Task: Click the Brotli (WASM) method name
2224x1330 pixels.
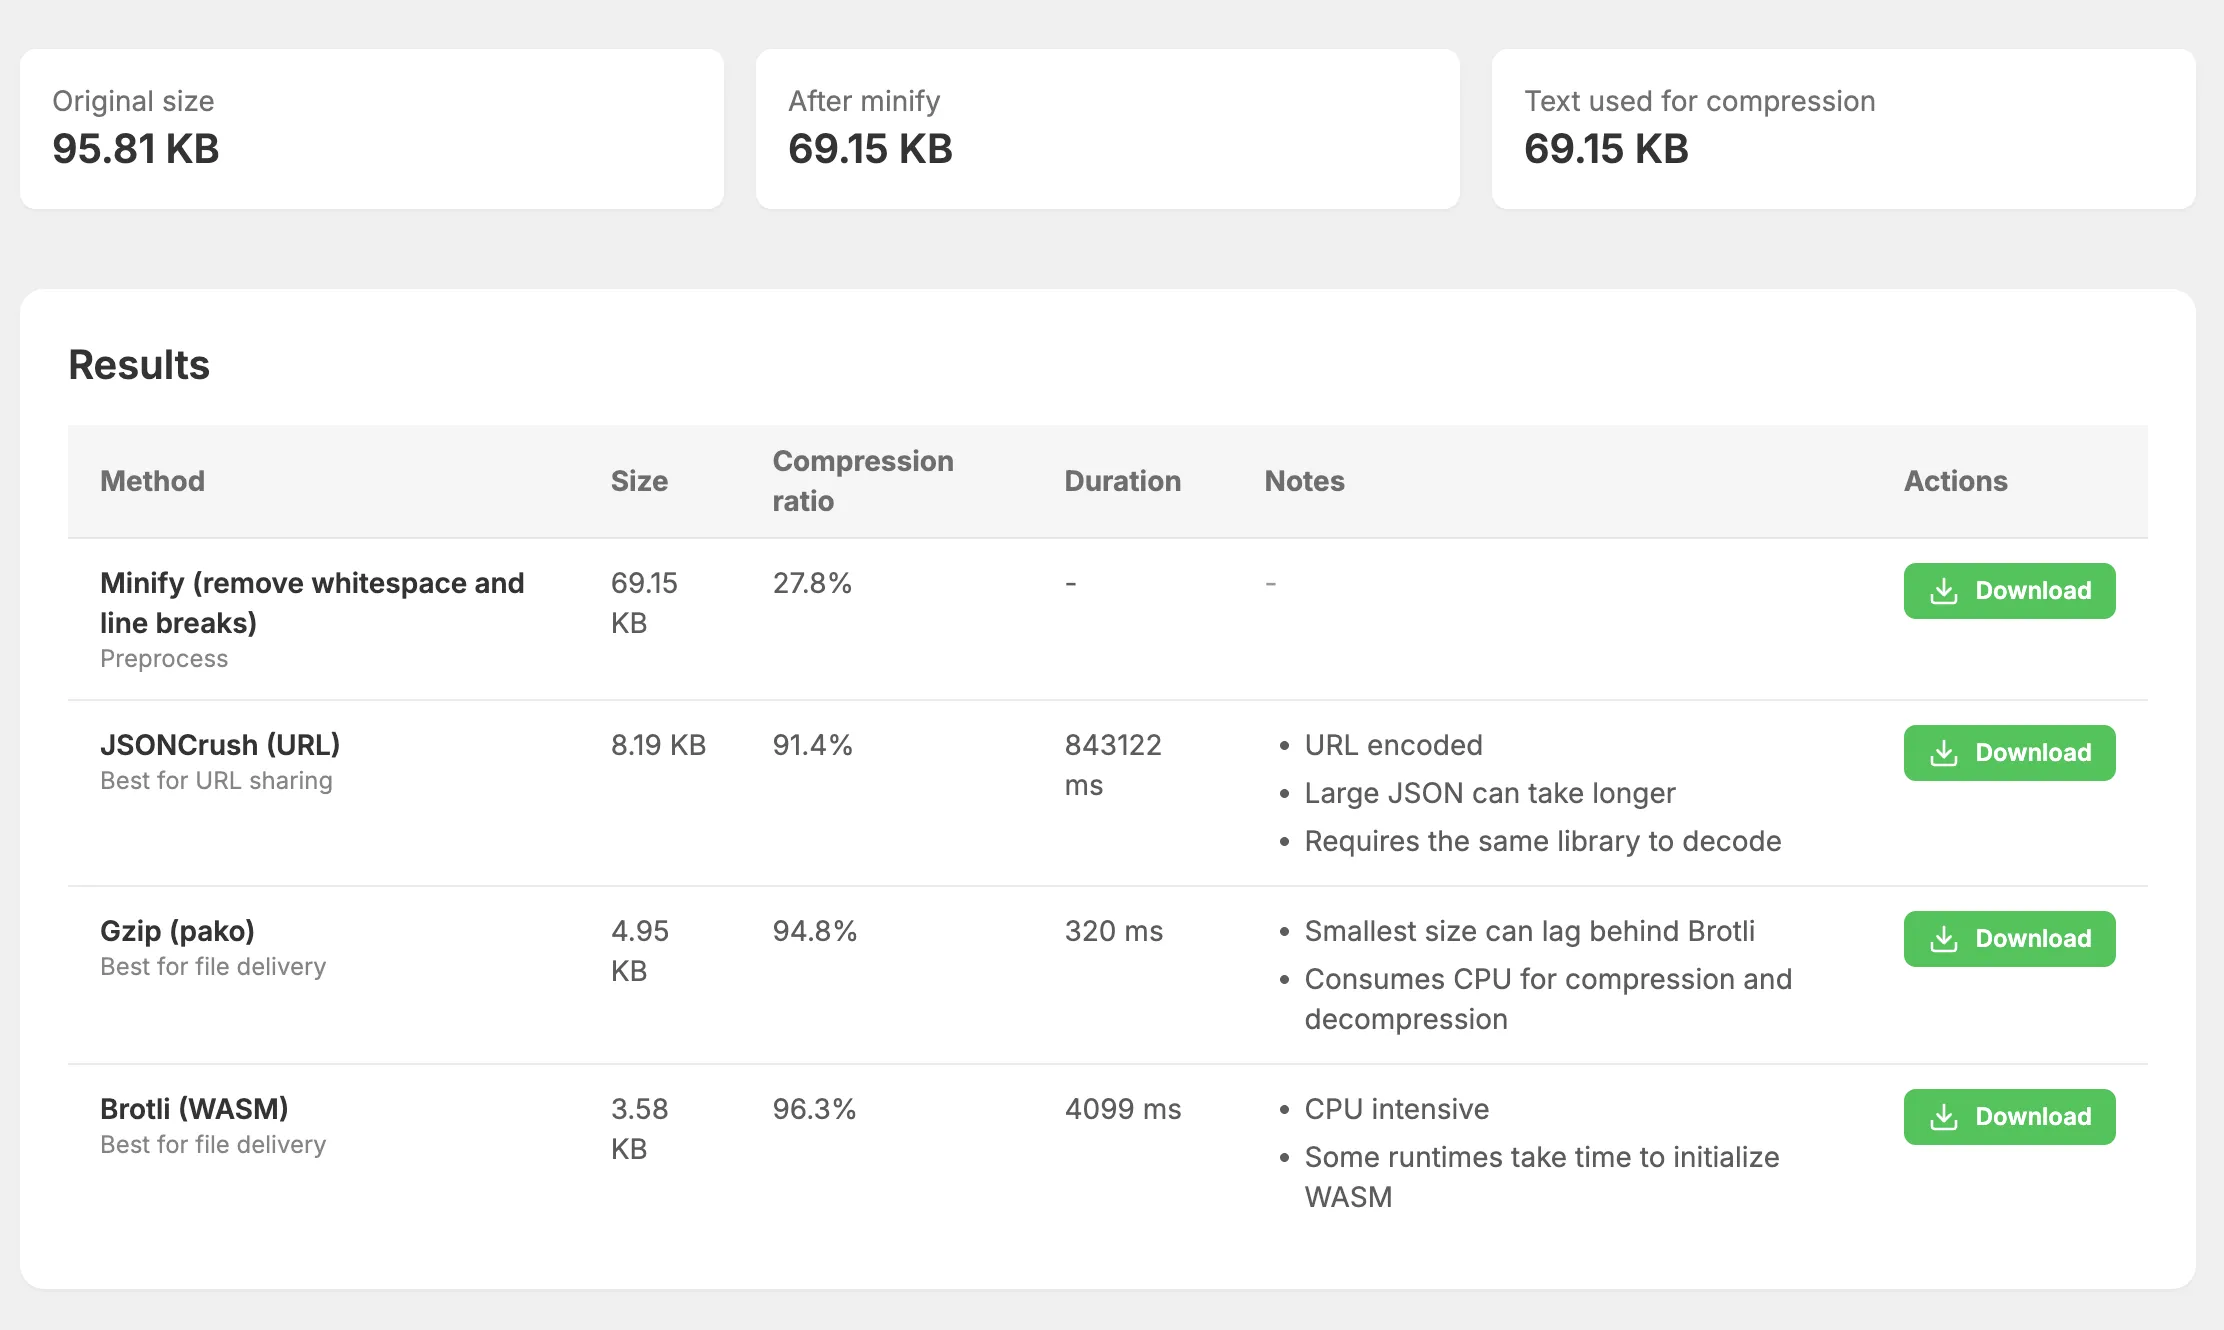Action: (194, 1109)
